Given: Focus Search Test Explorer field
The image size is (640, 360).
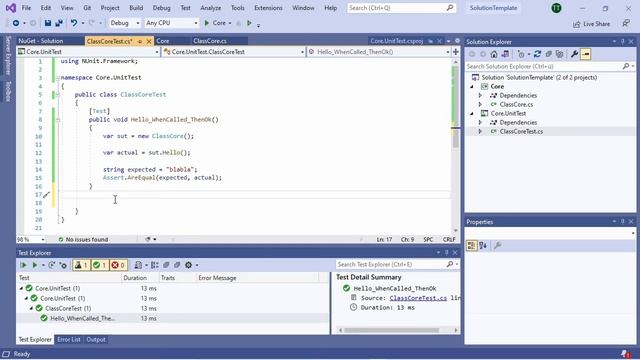Looking at the screenshot, I should click(397, 264).
